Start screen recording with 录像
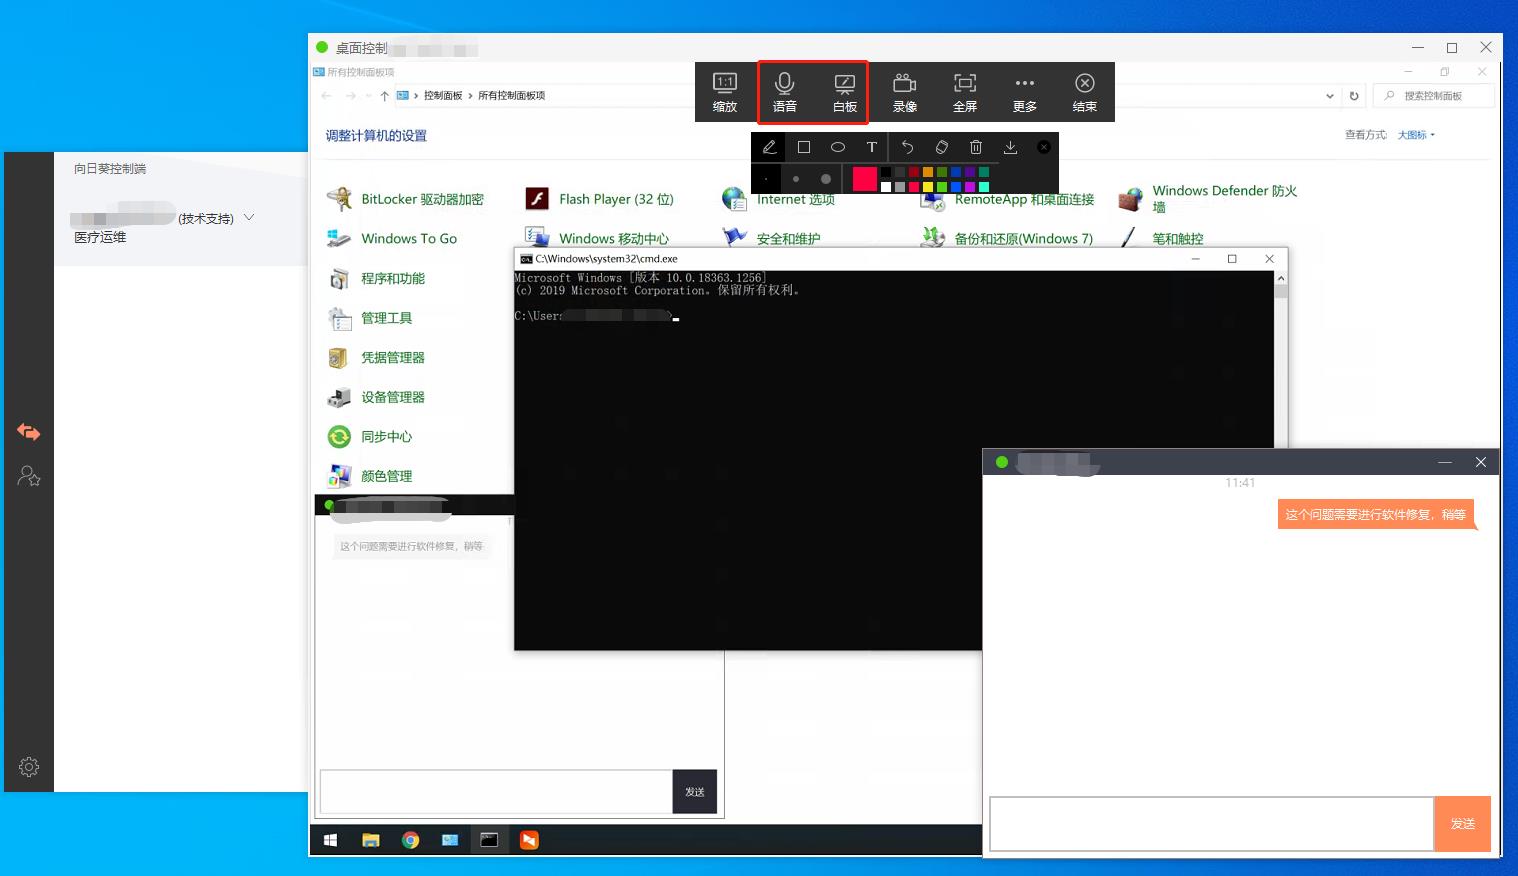The image size is (1518, 876). point(904,92)
